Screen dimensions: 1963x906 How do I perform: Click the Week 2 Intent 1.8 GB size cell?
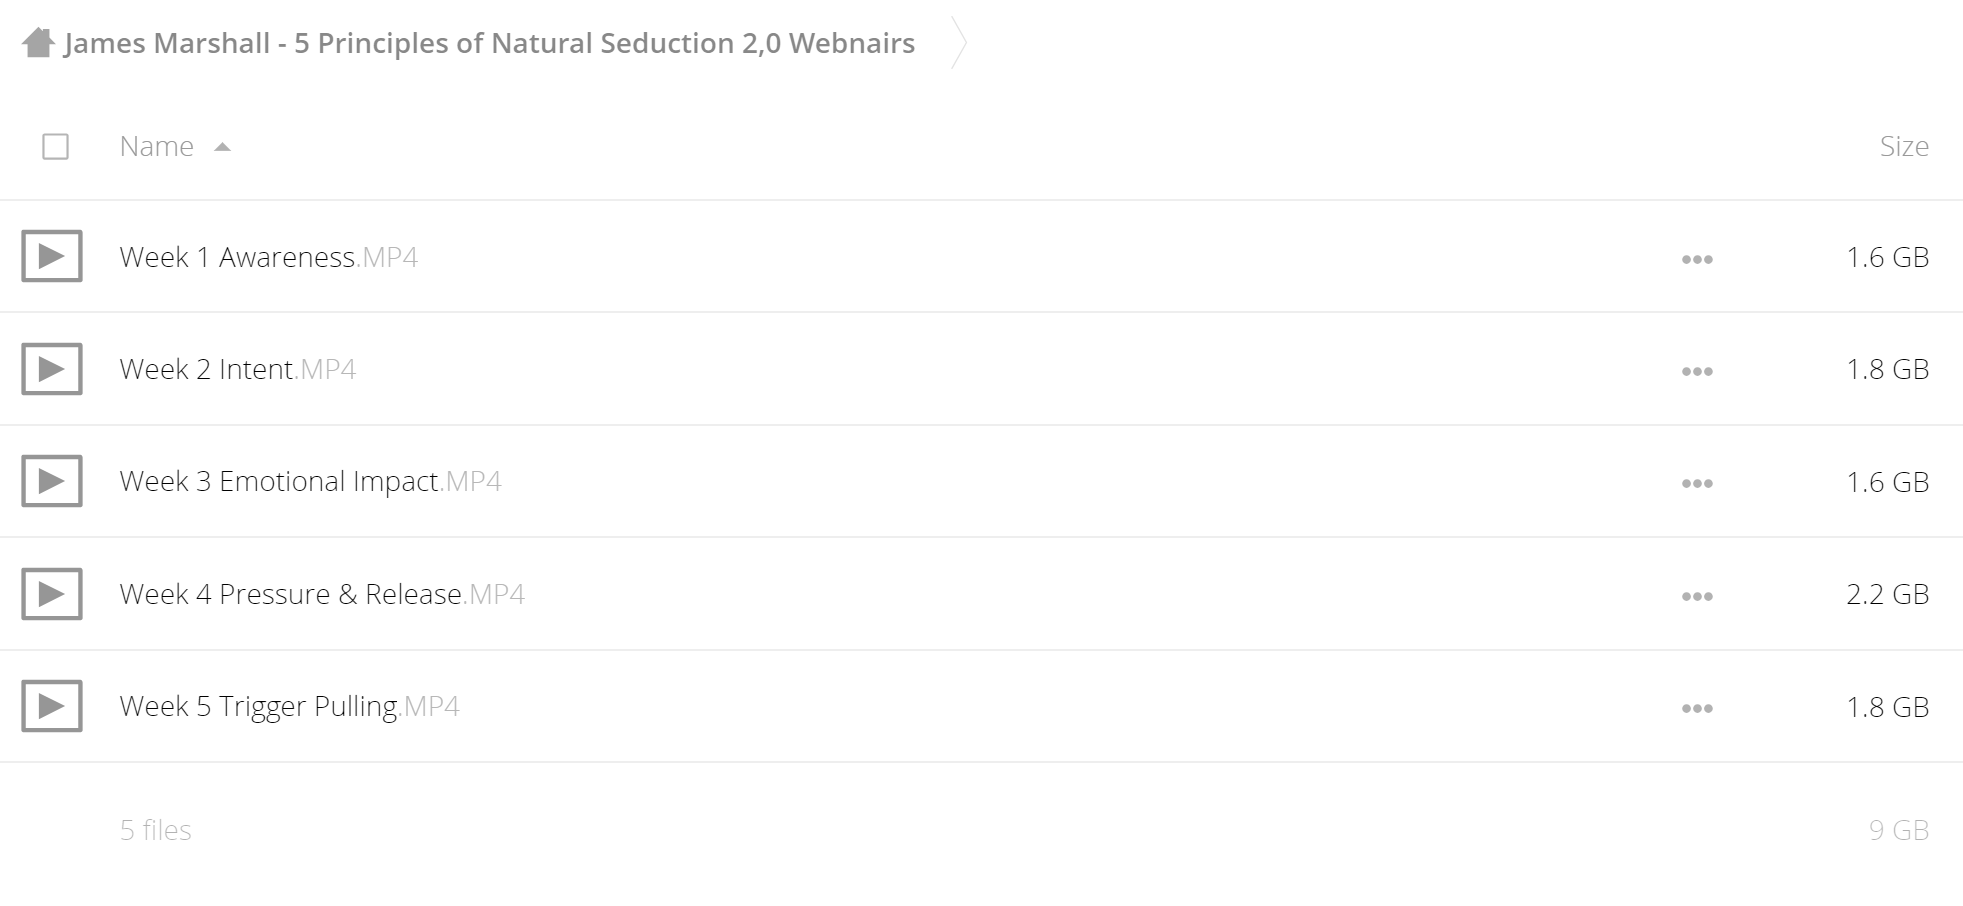1887,369
